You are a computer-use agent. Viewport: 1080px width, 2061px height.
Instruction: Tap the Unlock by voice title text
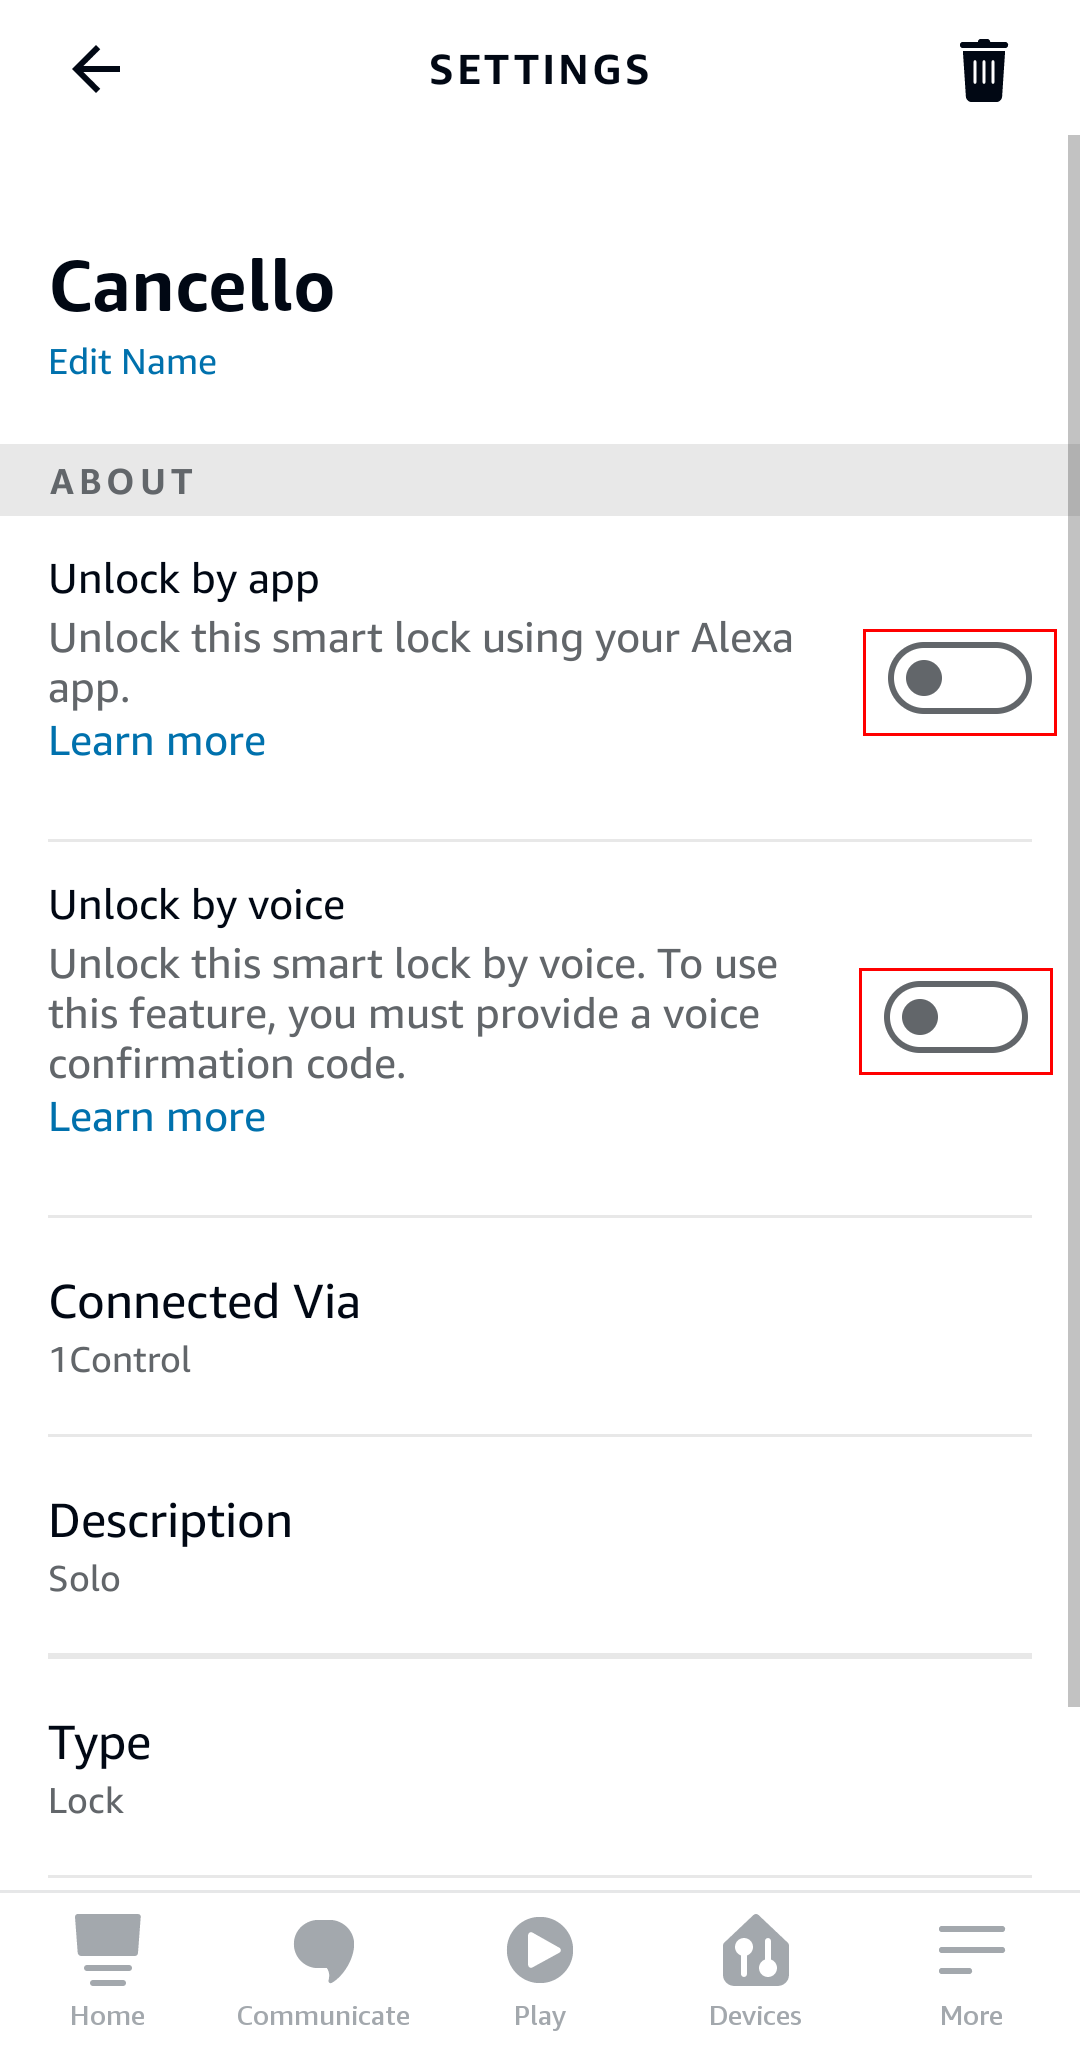pos(197,905)
